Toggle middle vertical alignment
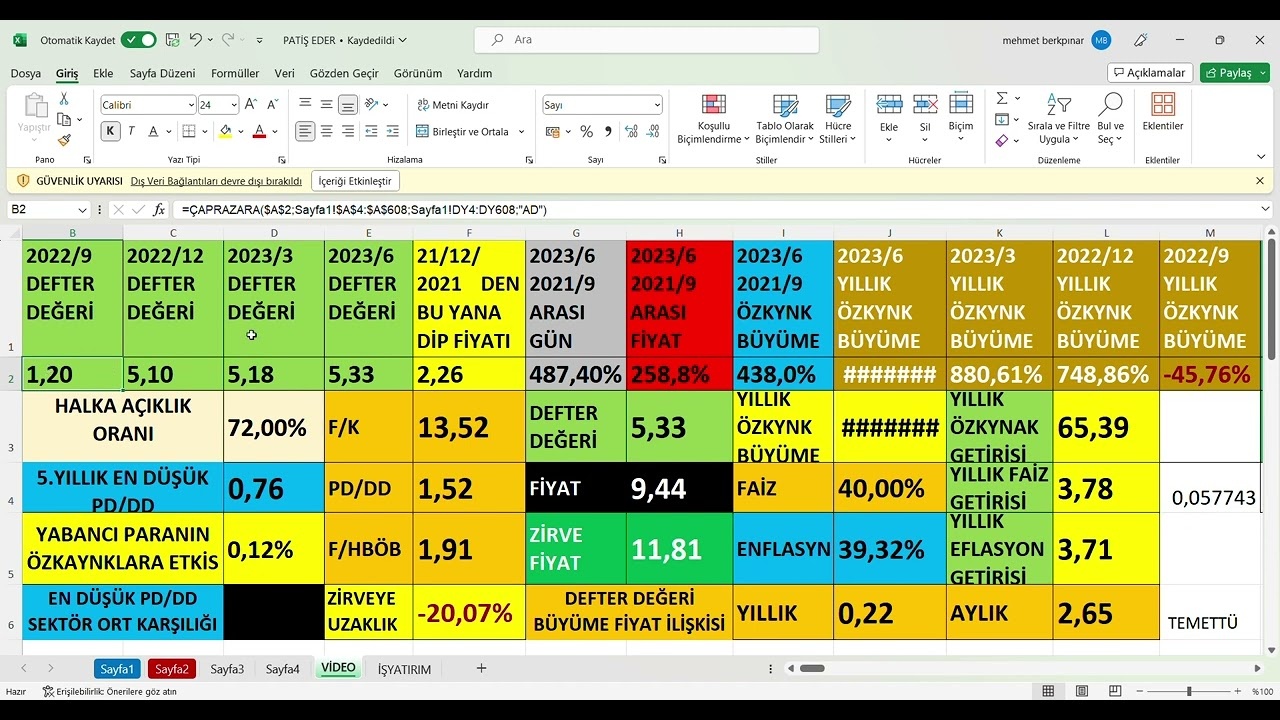 pos(327,104)
